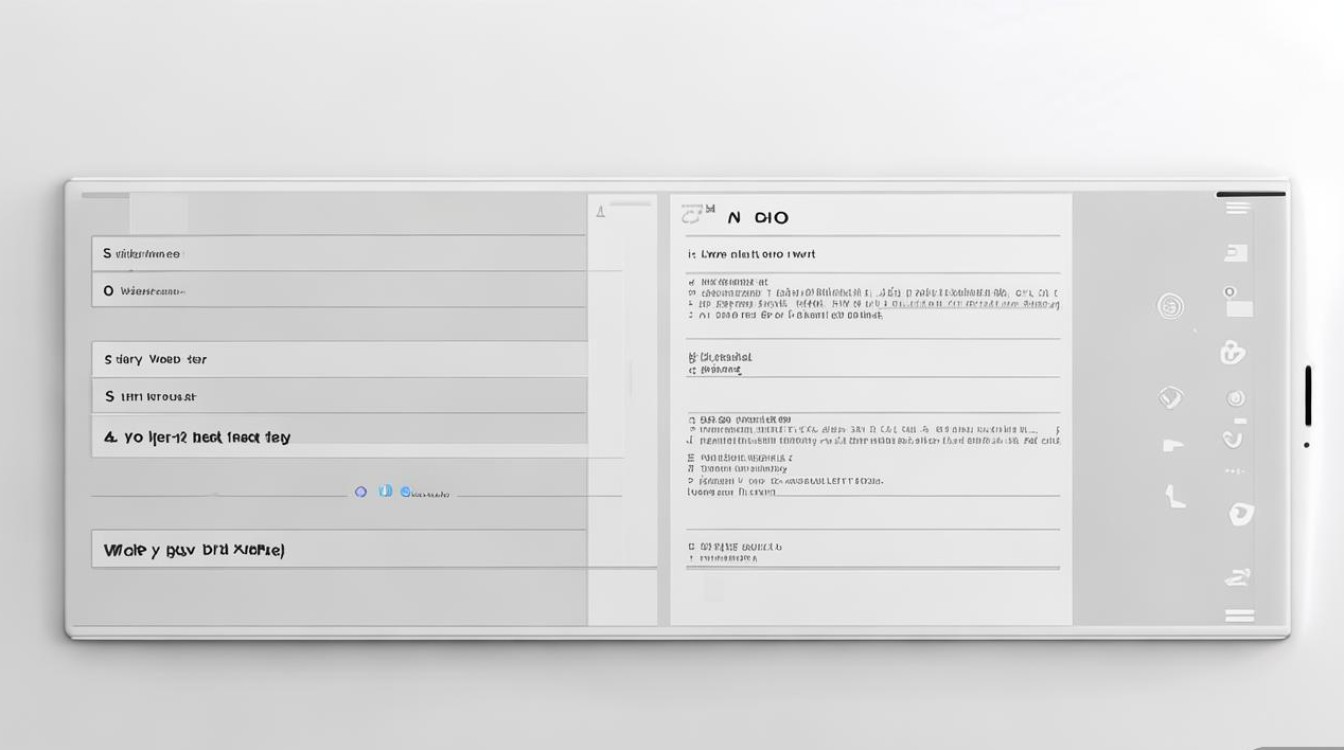Viewport: 1344px width, 750px height.
Task: Click the white blob icon near sidebar bottom
Action: point(1240,514)
